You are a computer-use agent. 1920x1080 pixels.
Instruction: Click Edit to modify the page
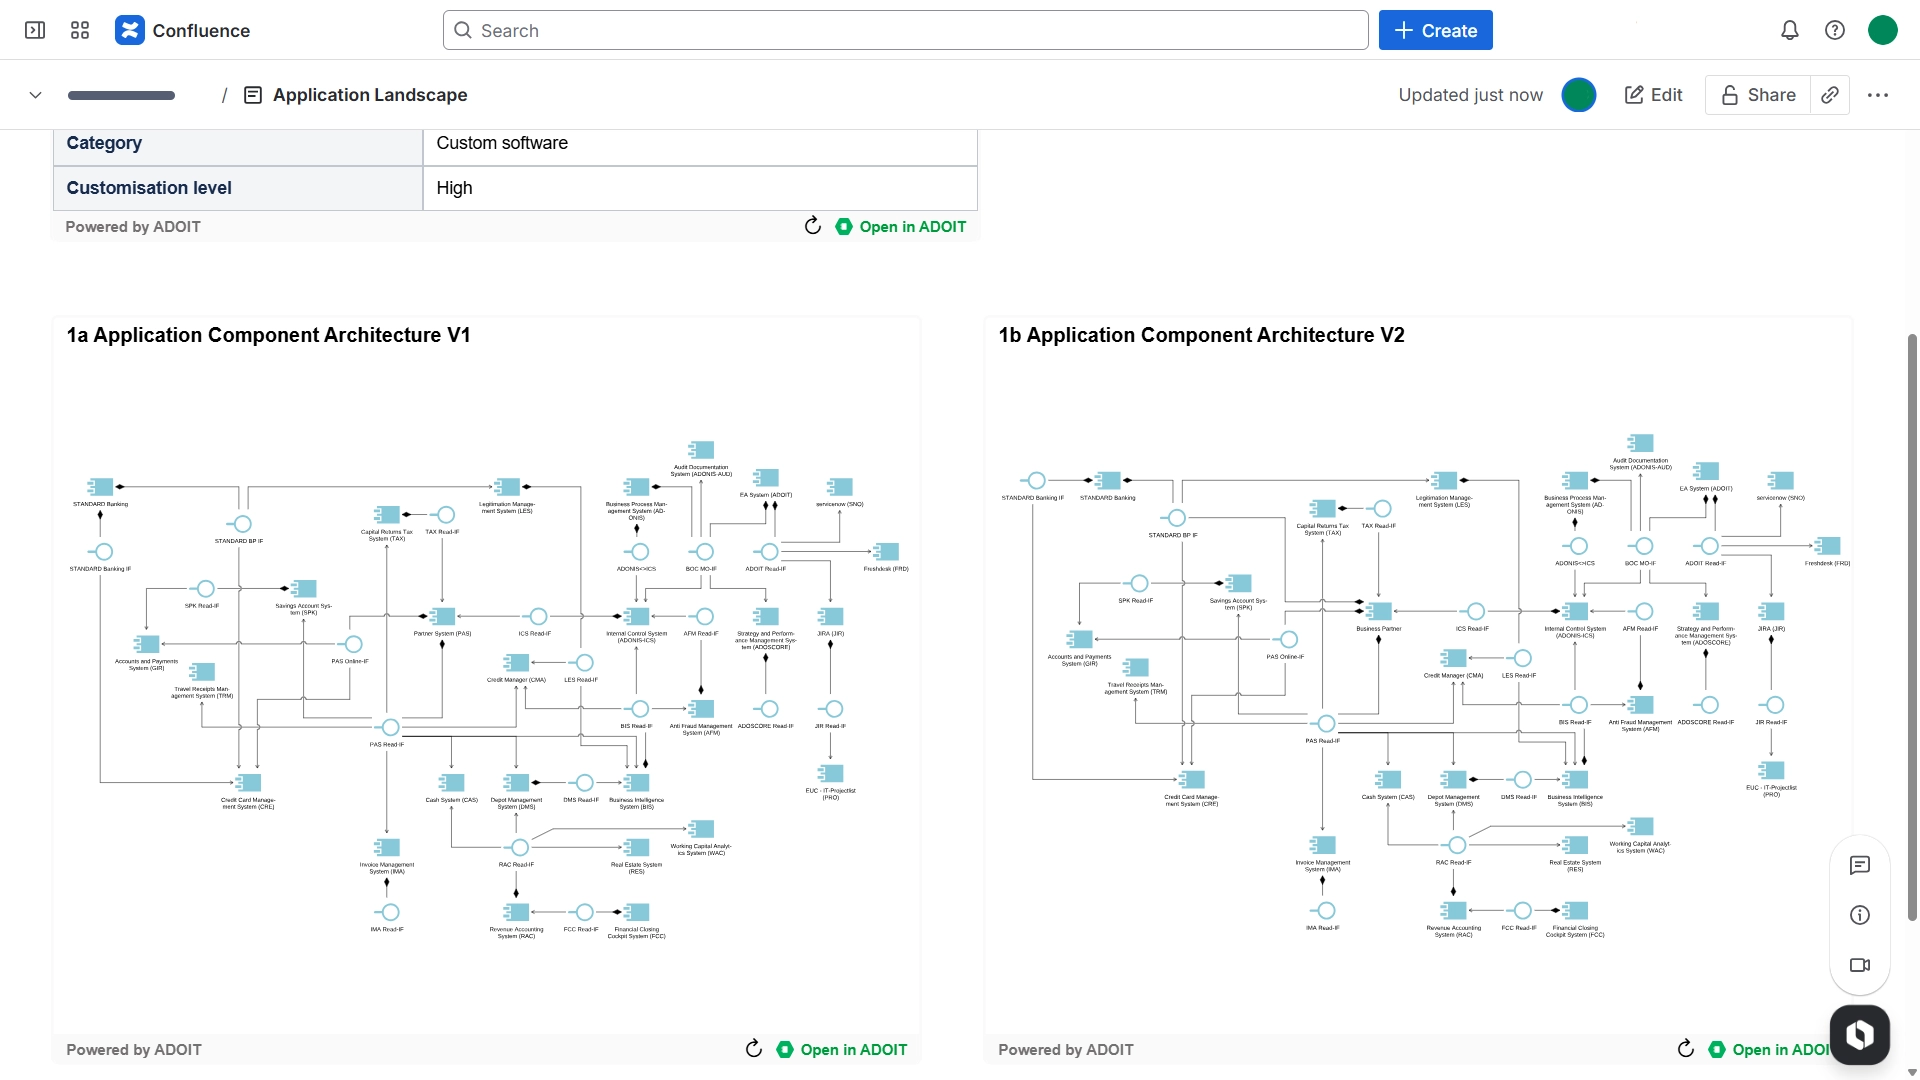(1653, 95)
